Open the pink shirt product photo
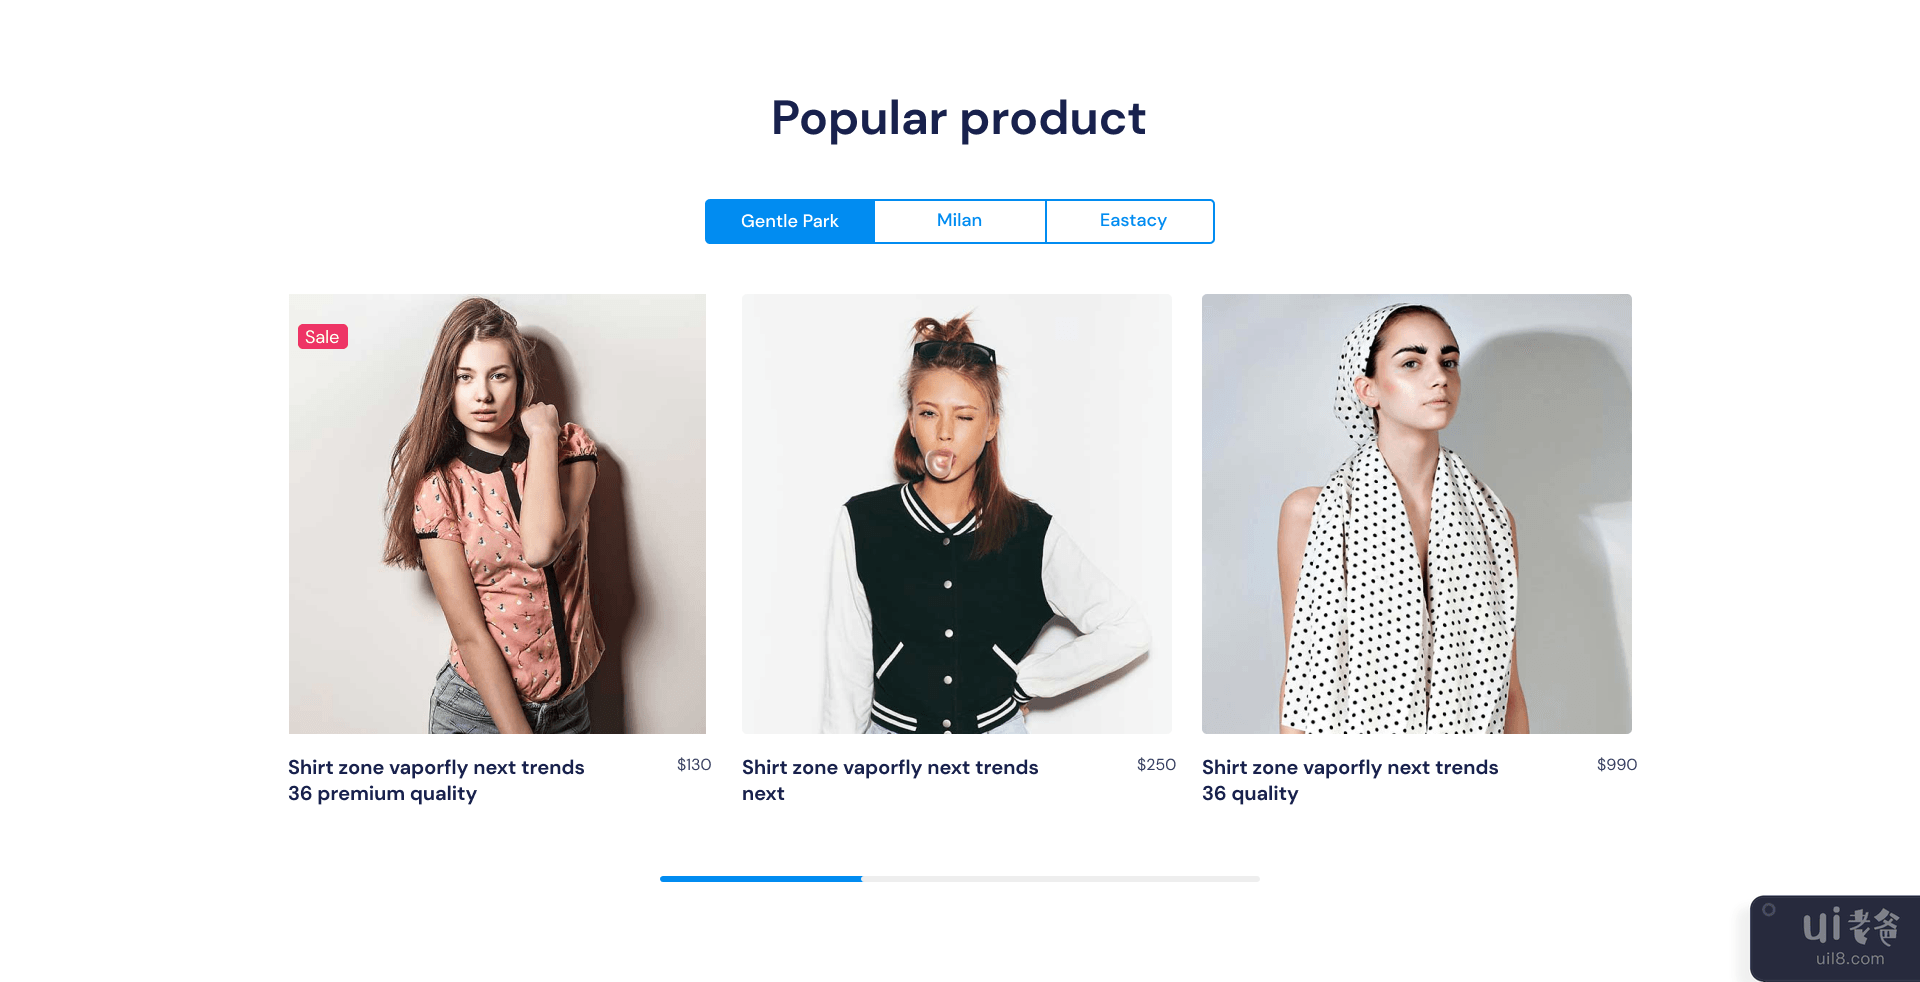The height and width of the screenshot is (982, 1920). click(497, 514)
